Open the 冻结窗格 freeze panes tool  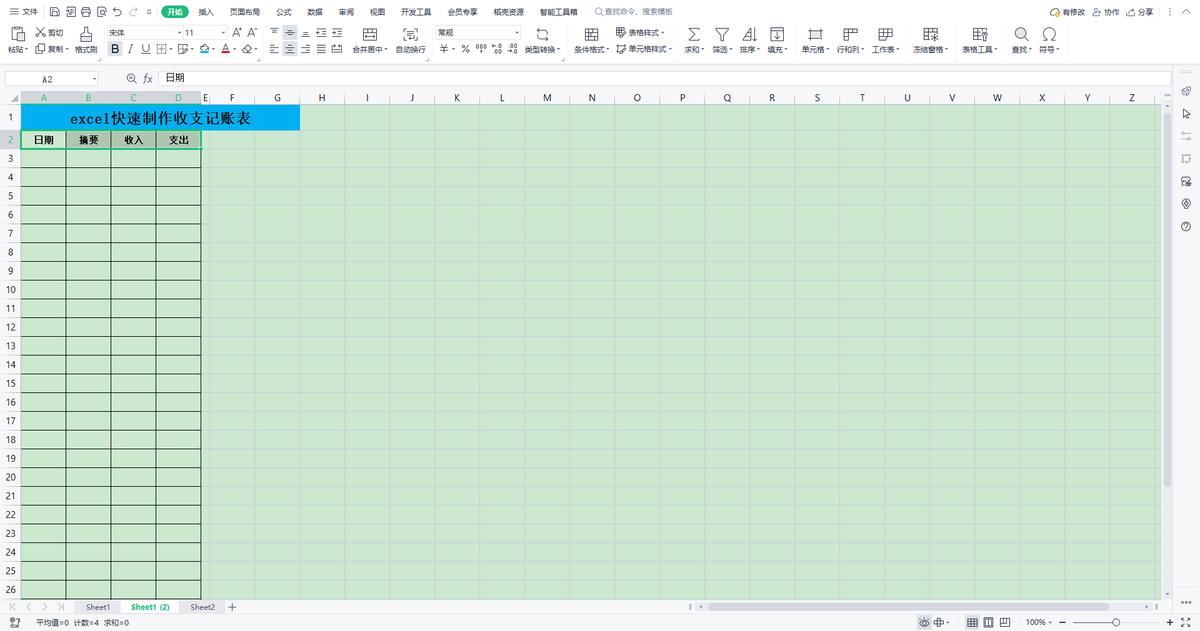[x=929, y=40]
